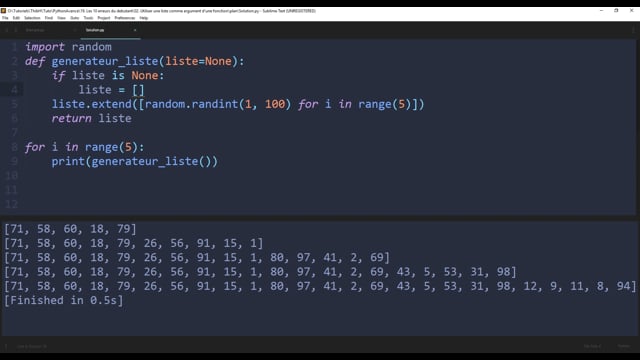This screenshot has height=360, width=640.
Task: Open the Goto menu
Action: [x=74, y=18]
